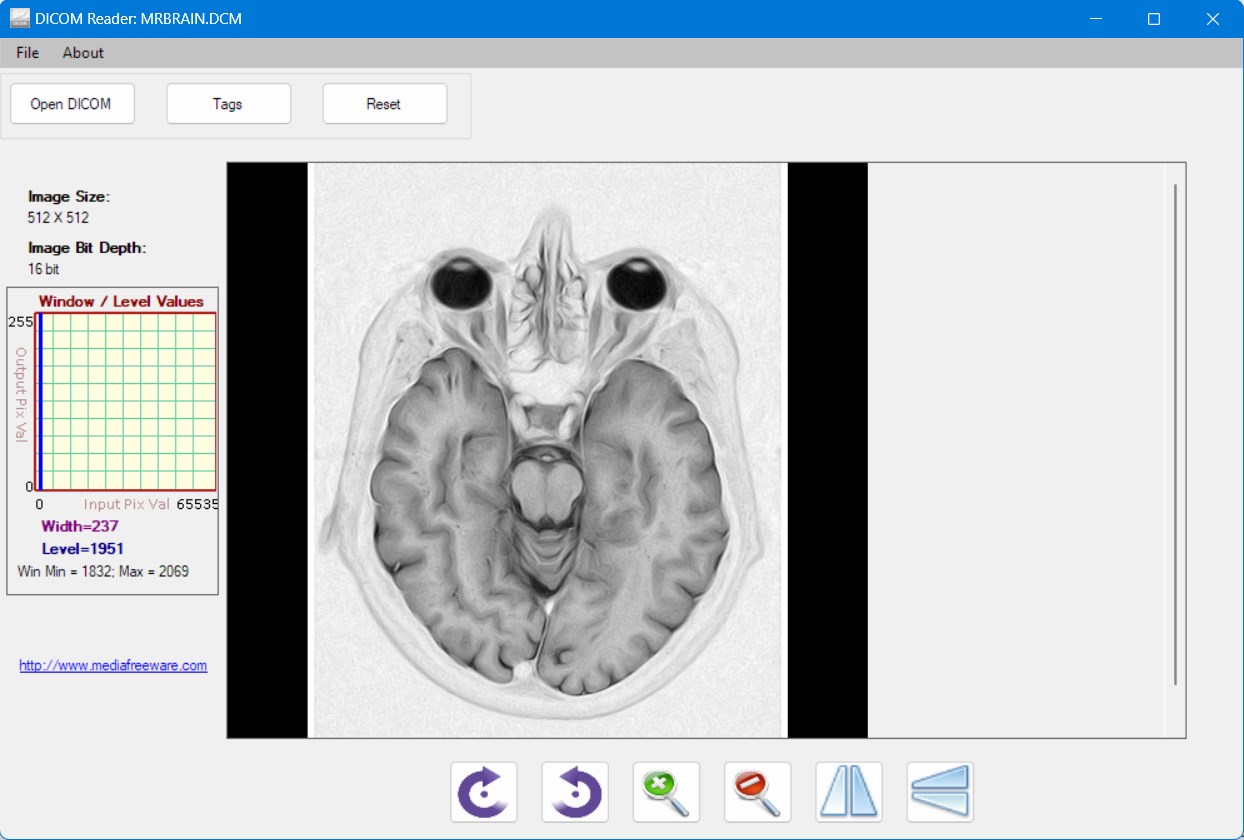Rotate the brain image clockwise
Viewport: 1244px width, 840px height.
pyautogui.click(x=483, y=792)
